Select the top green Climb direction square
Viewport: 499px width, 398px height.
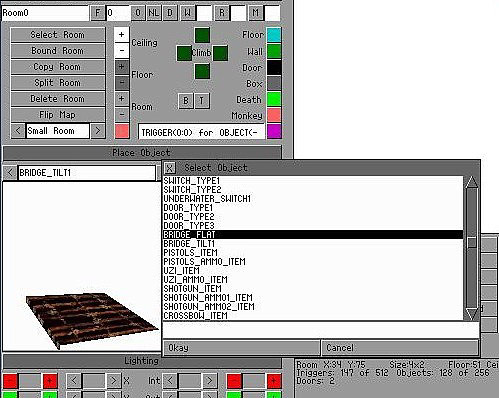[202, 35]
